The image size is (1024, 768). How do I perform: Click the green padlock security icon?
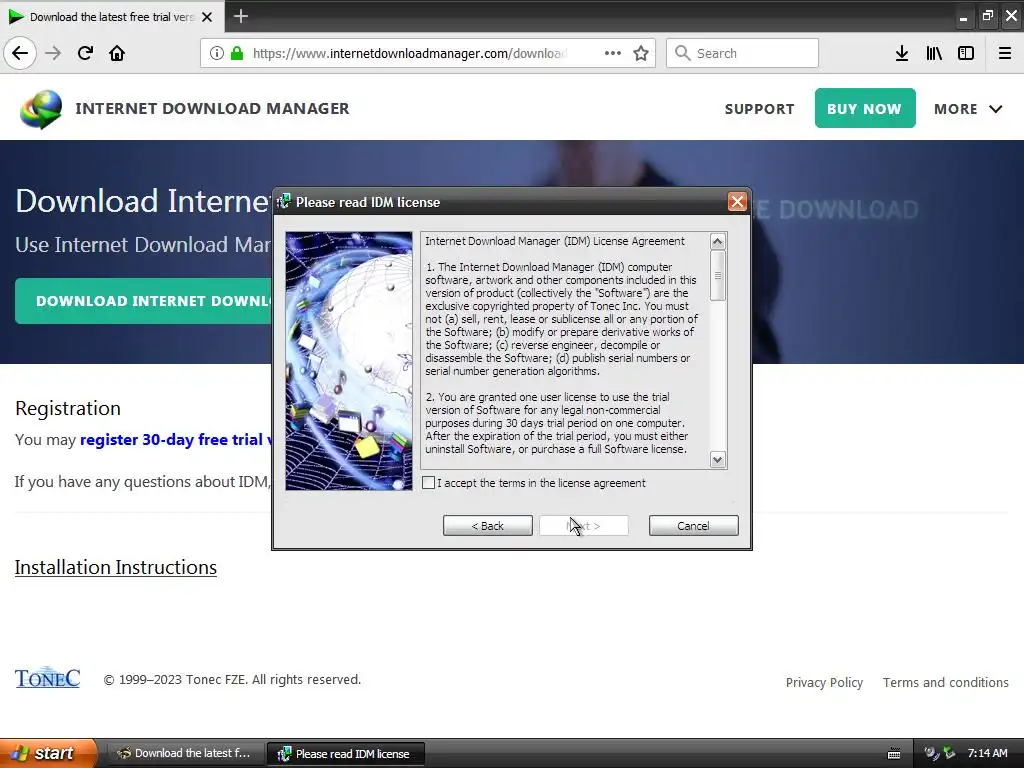pyautogui.click(x=236, y=53)
